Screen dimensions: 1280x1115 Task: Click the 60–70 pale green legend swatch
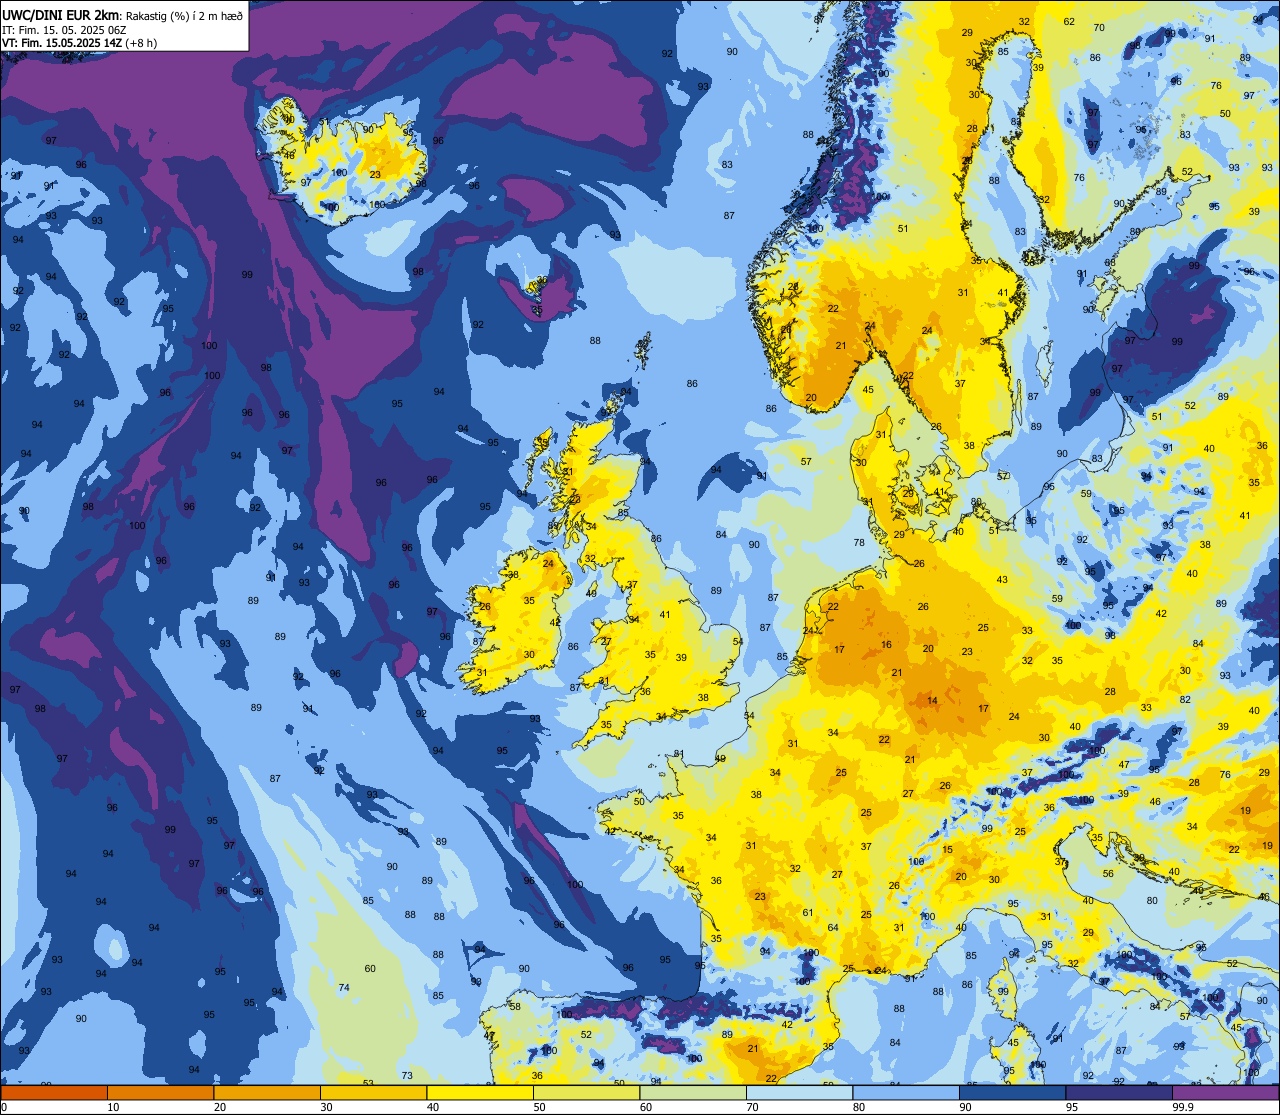693,1092
